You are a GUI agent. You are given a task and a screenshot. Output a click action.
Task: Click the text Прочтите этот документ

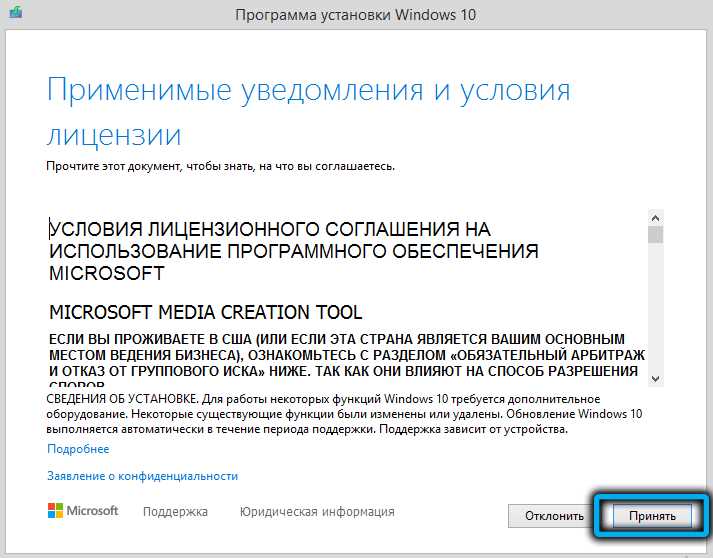tap(220, 166)
